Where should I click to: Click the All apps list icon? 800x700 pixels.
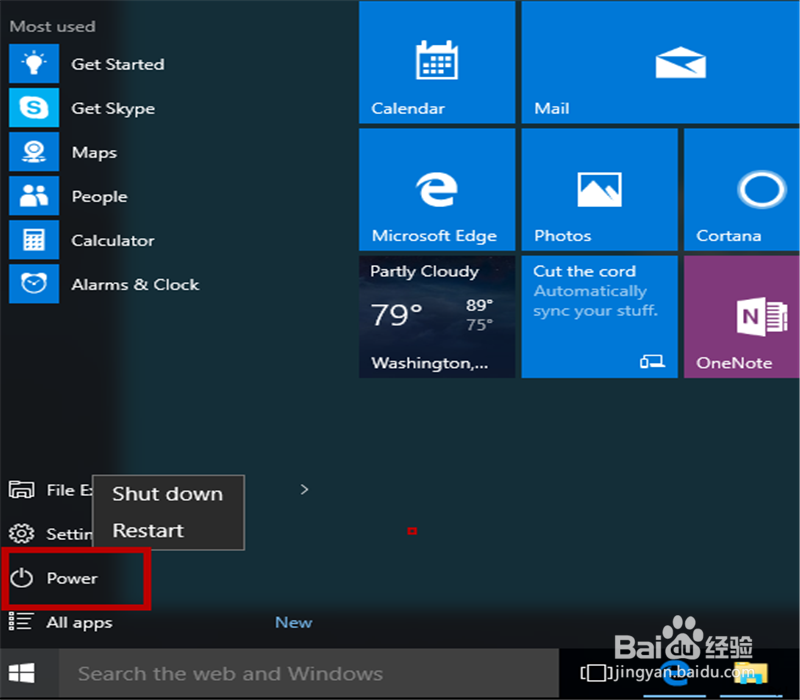point(21,622)
